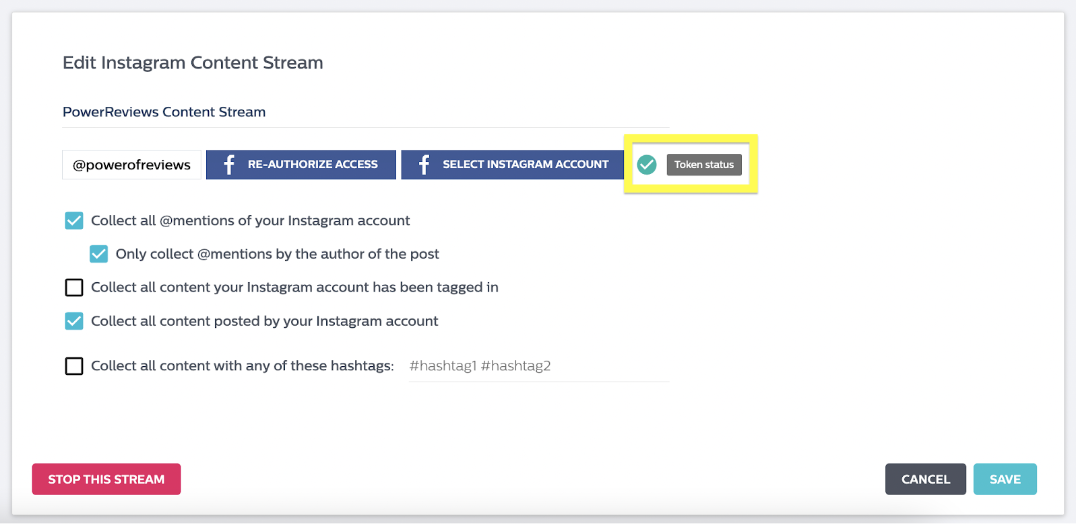Image resolution: width=1076 pixels, height=524 pixels.
Task: Uncheck Collect all @mentions of your Instagram account
Action: click(74, 221)
